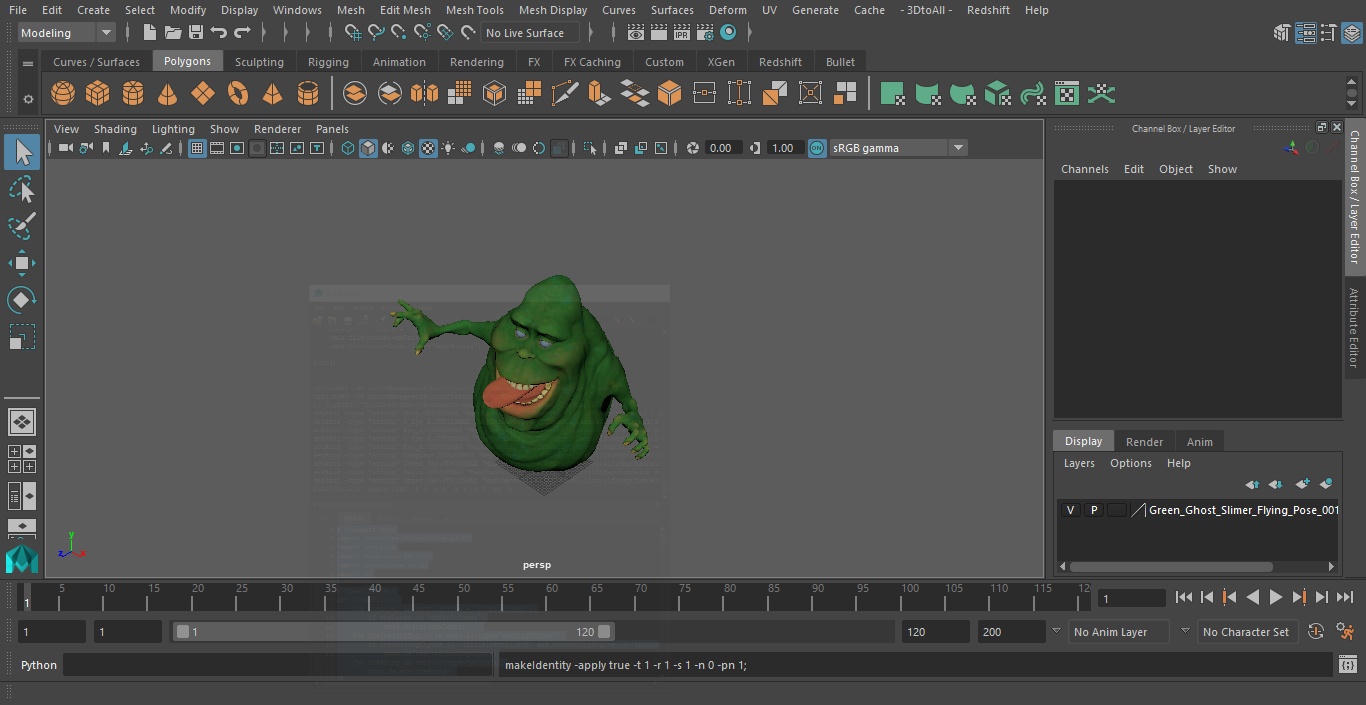The image size is (1366, 705).
Task: Click the IPR render icon
Action: (x=682, y=33)
